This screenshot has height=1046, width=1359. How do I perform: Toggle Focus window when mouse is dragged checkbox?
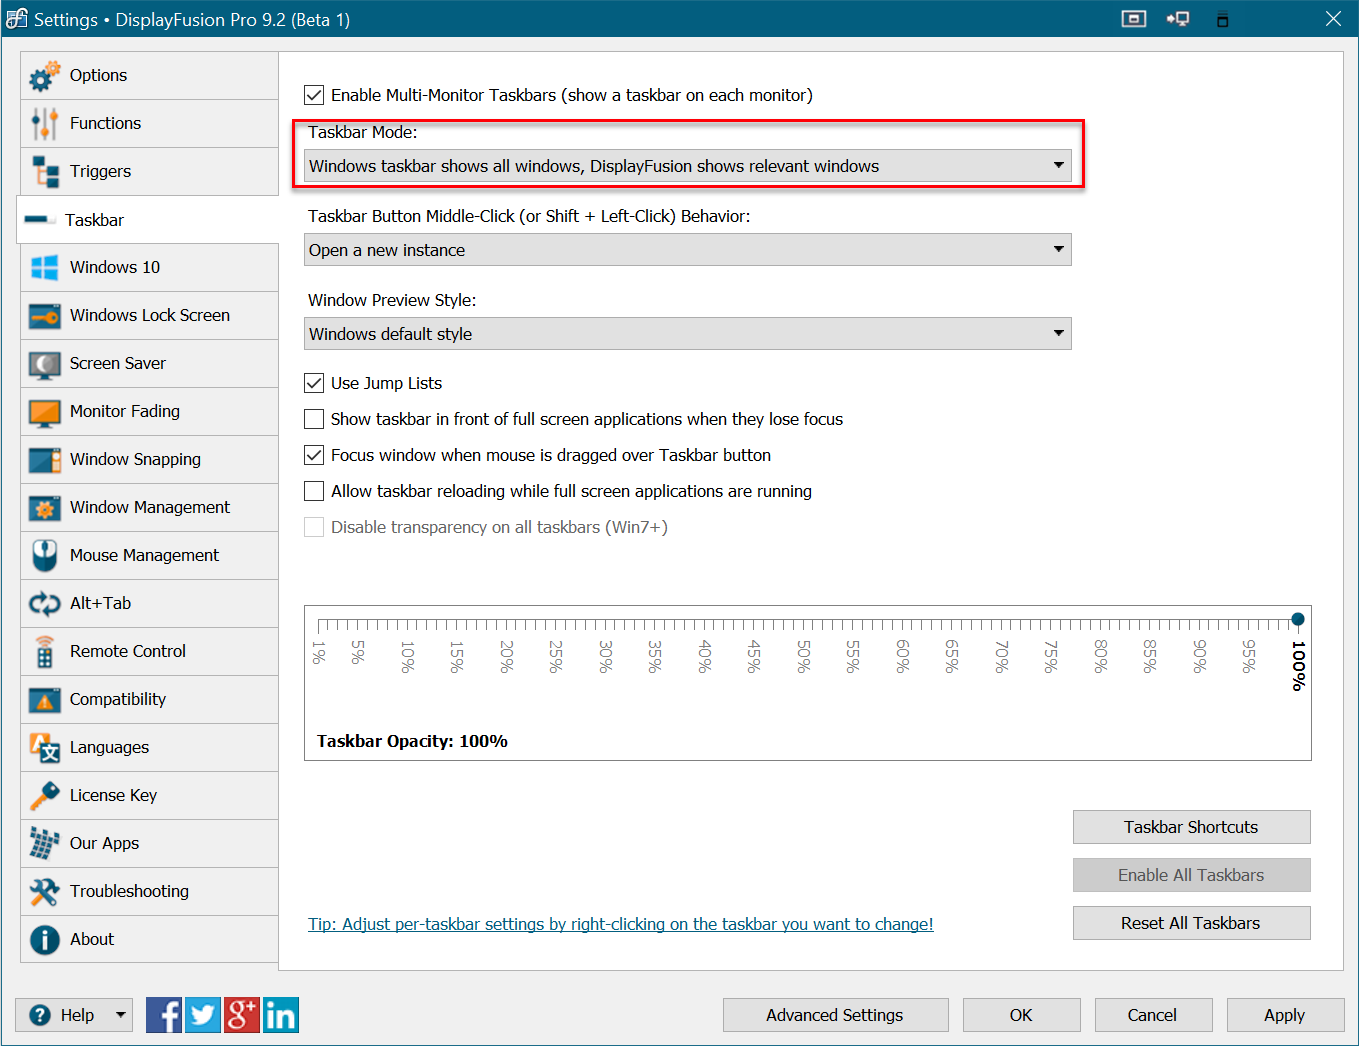point(314,455)
